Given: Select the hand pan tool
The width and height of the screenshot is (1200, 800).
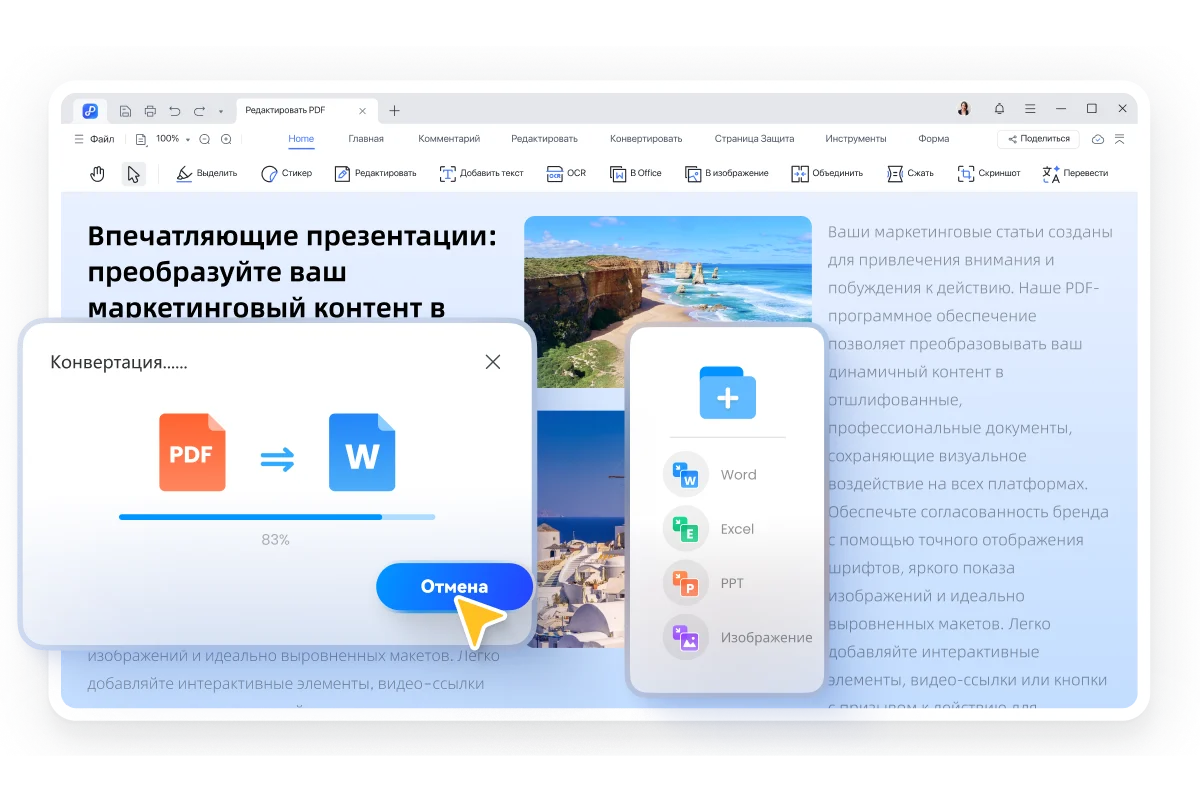Looking at the screenshot, I should click(97, 172).
